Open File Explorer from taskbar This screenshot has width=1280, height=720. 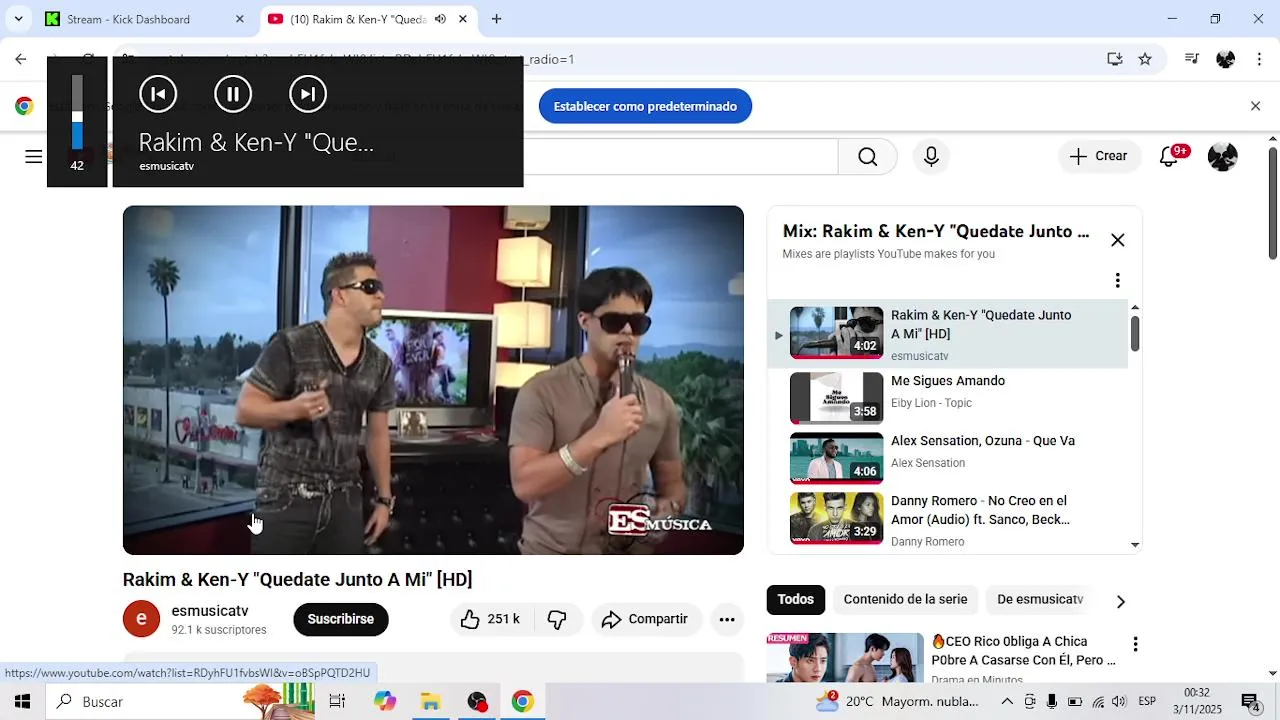[x=431, y=701]
